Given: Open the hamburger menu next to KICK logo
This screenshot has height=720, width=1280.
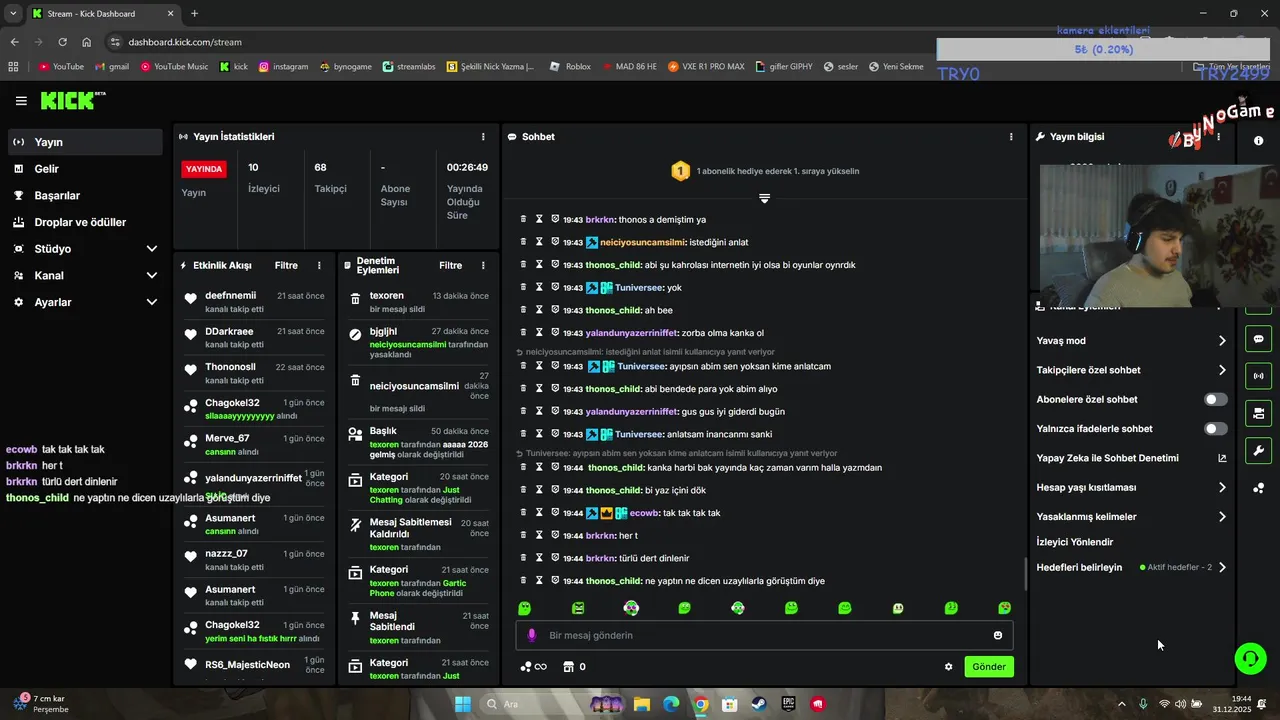Looking at the screenshot, I should coord(21,101).
